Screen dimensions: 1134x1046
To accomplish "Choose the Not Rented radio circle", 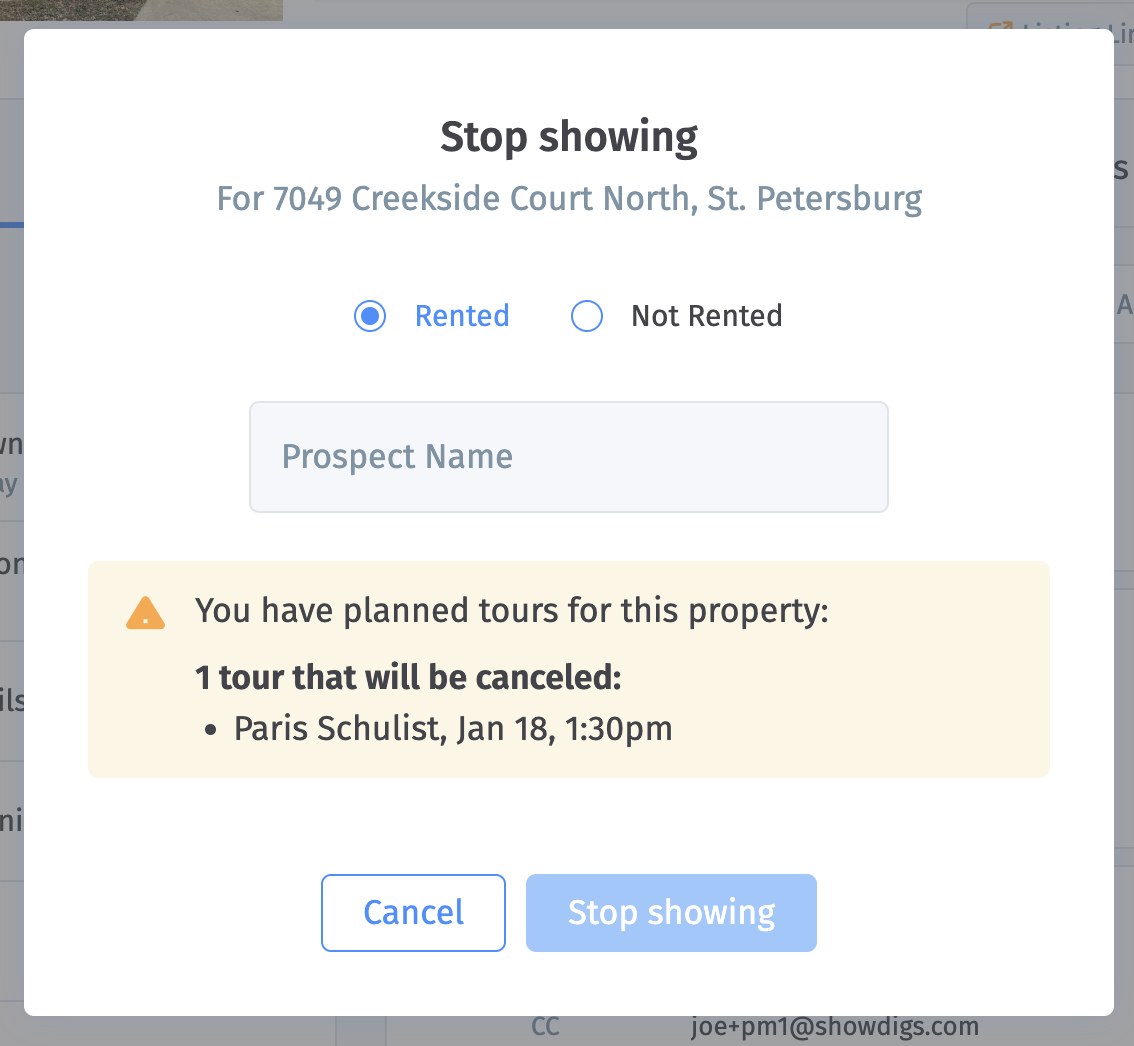I will pyautogui.click(x=587, y=317).
